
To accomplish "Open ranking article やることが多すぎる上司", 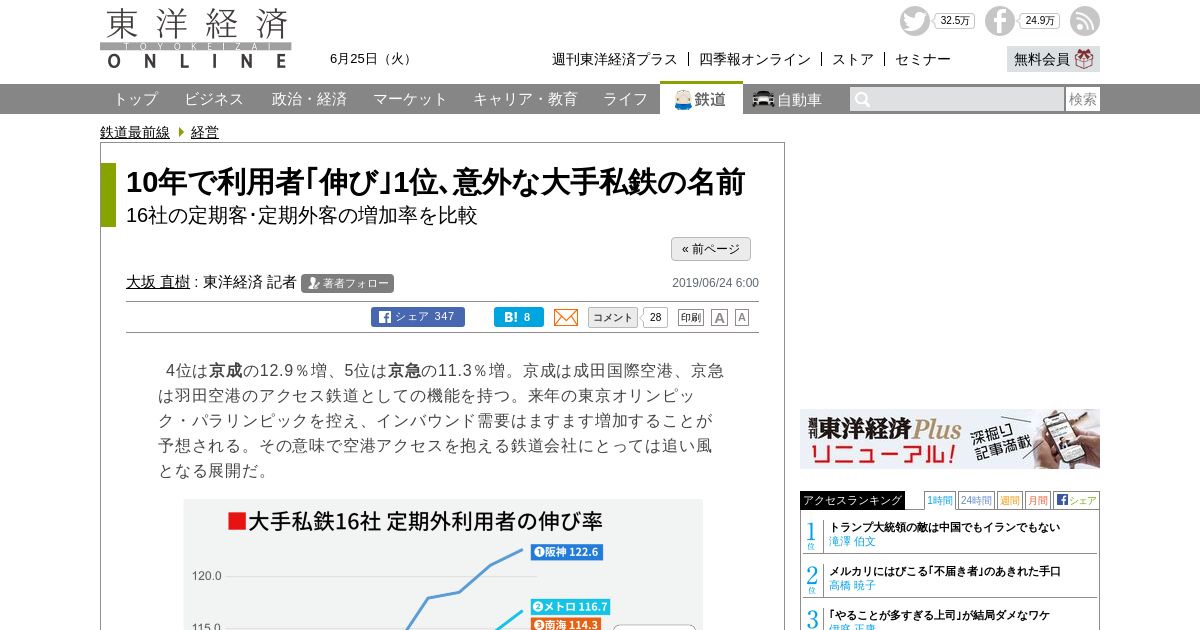I will point(939,615).
